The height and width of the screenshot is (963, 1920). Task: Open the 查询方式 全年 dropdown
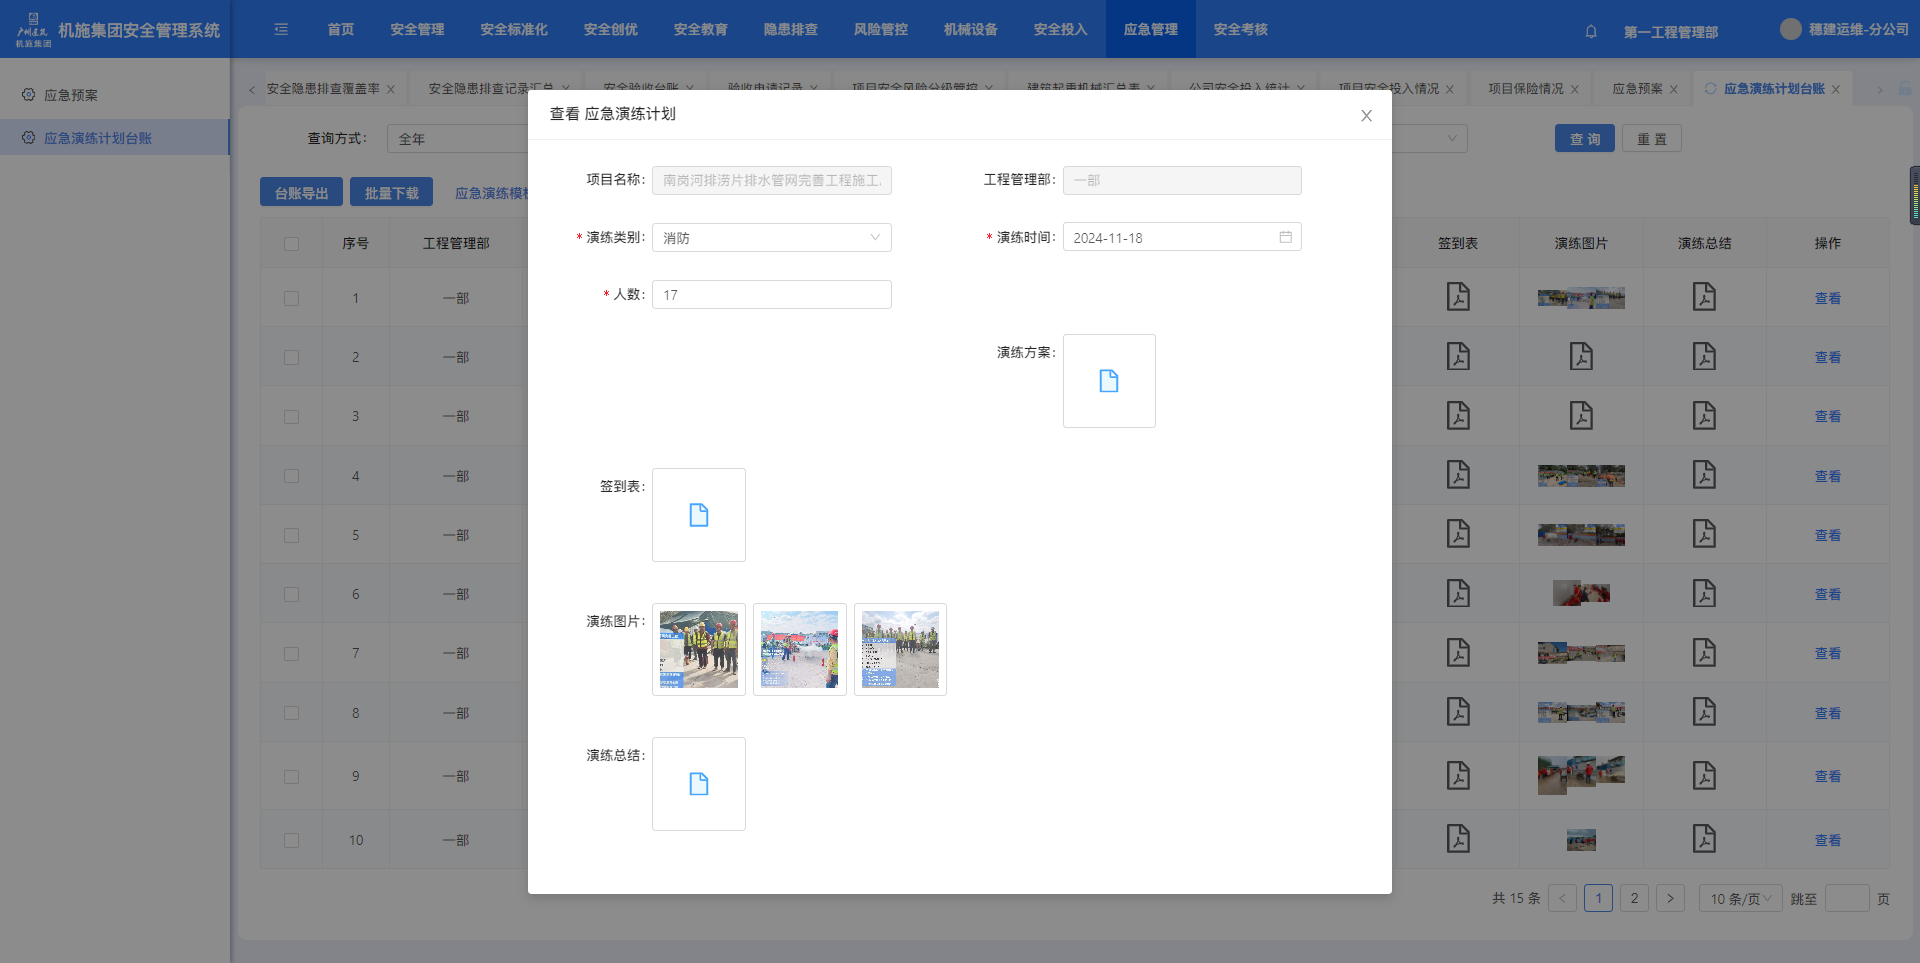460,139
